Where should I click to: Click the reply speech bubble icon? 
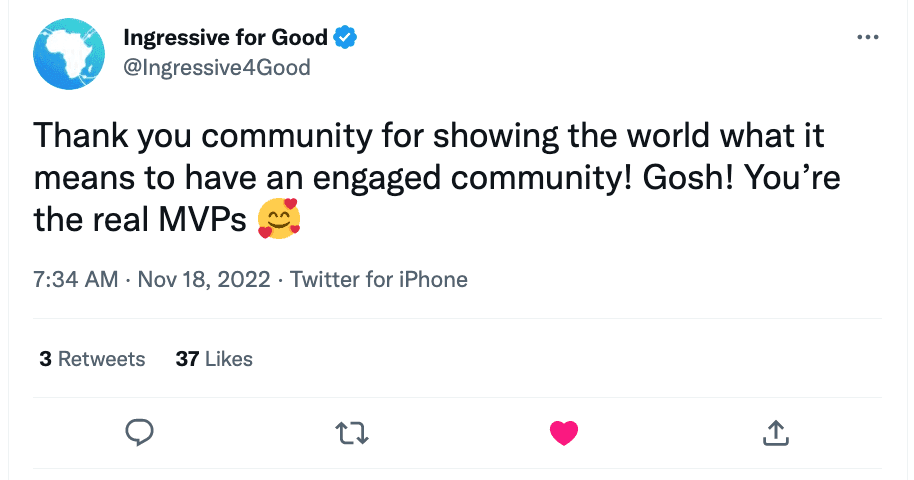[x=139, y=432]
